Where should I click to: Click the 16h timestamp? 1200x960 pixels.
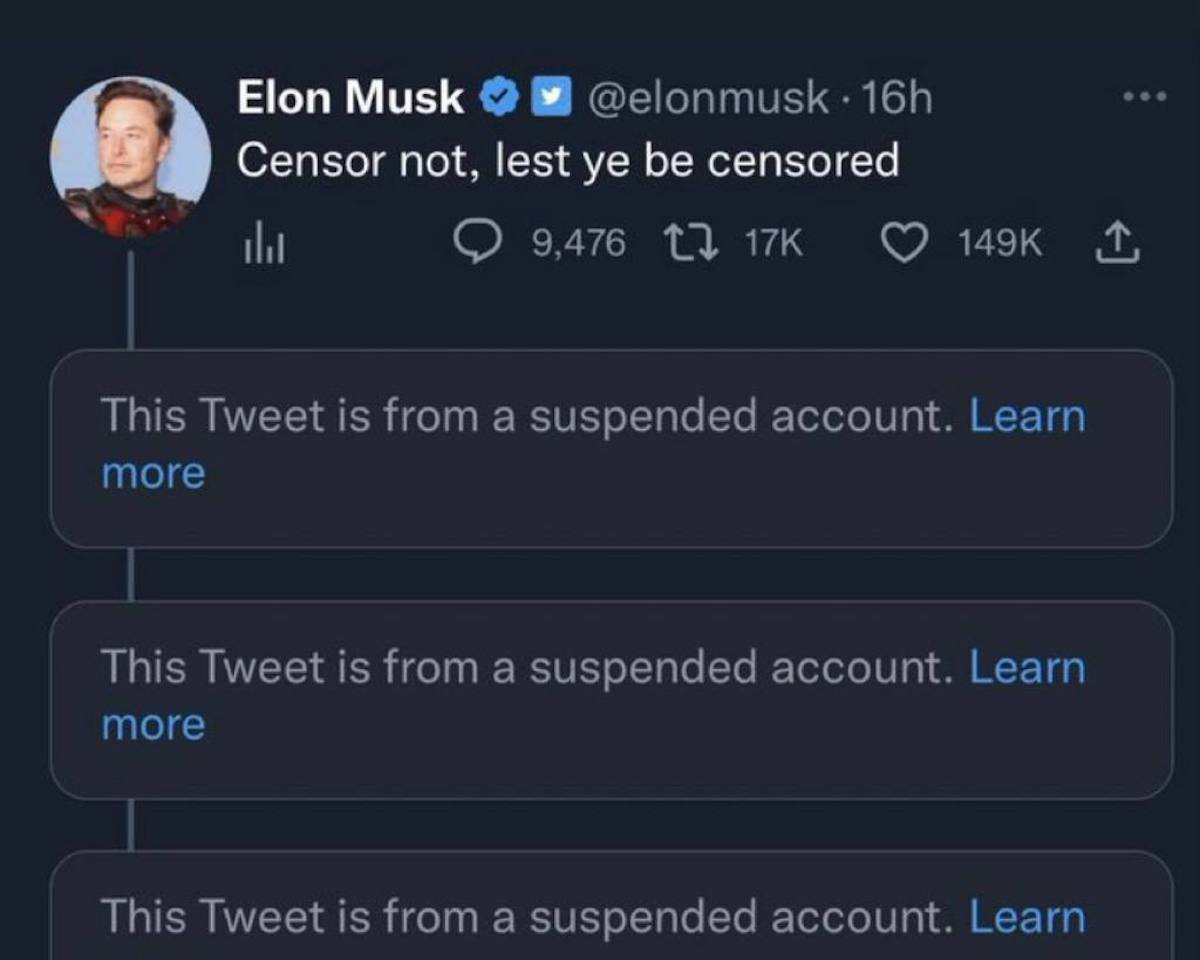point(896,98)
